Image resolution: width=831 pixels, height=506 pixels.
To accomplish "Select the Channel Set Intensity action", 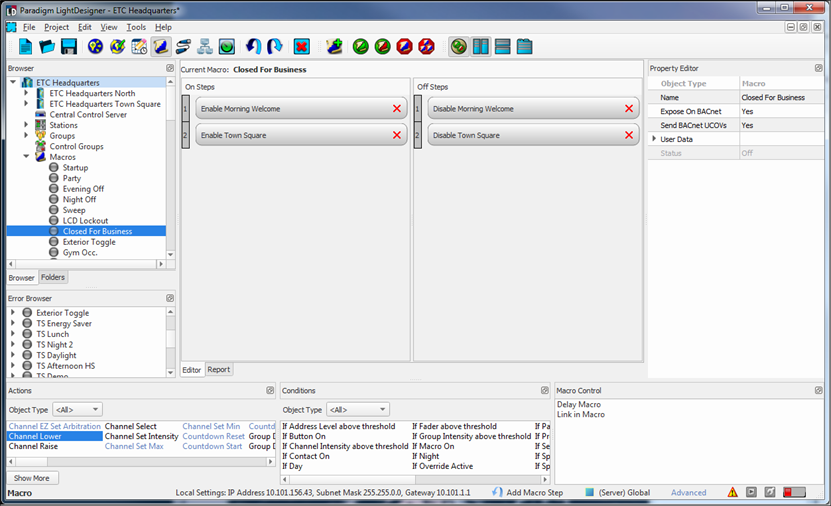I will (142, 436).
